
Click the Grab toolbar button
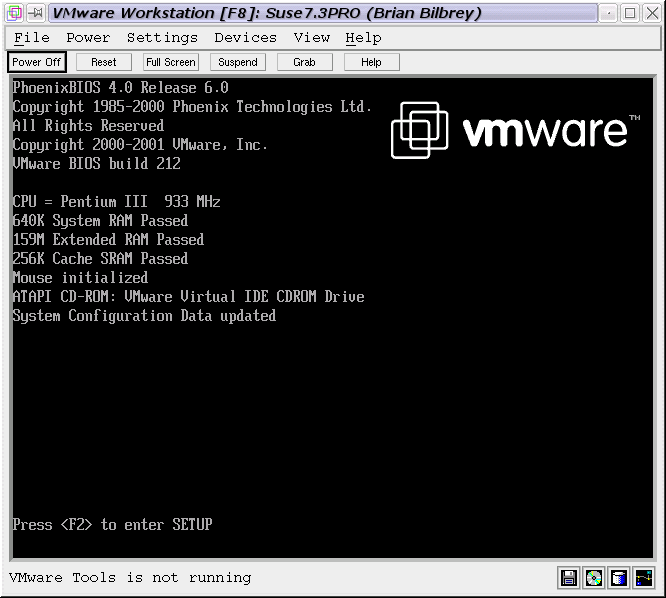click(304, 62)
